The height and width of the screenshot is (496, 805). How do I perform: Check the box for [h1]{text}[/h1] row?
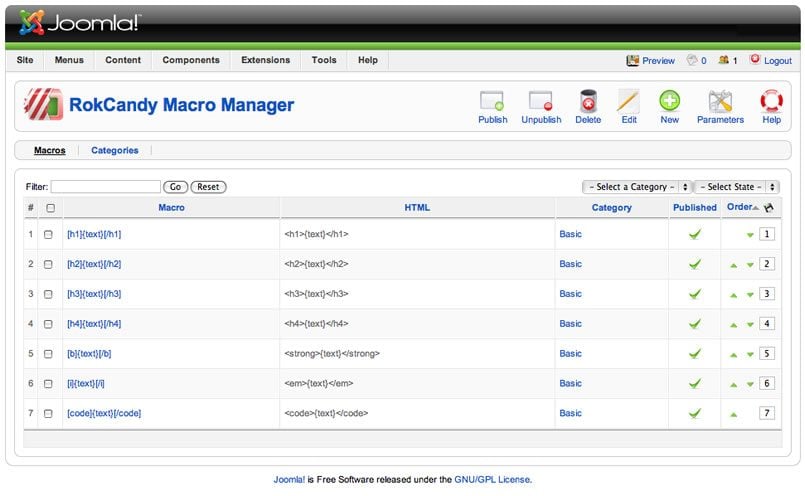point(48,234)
